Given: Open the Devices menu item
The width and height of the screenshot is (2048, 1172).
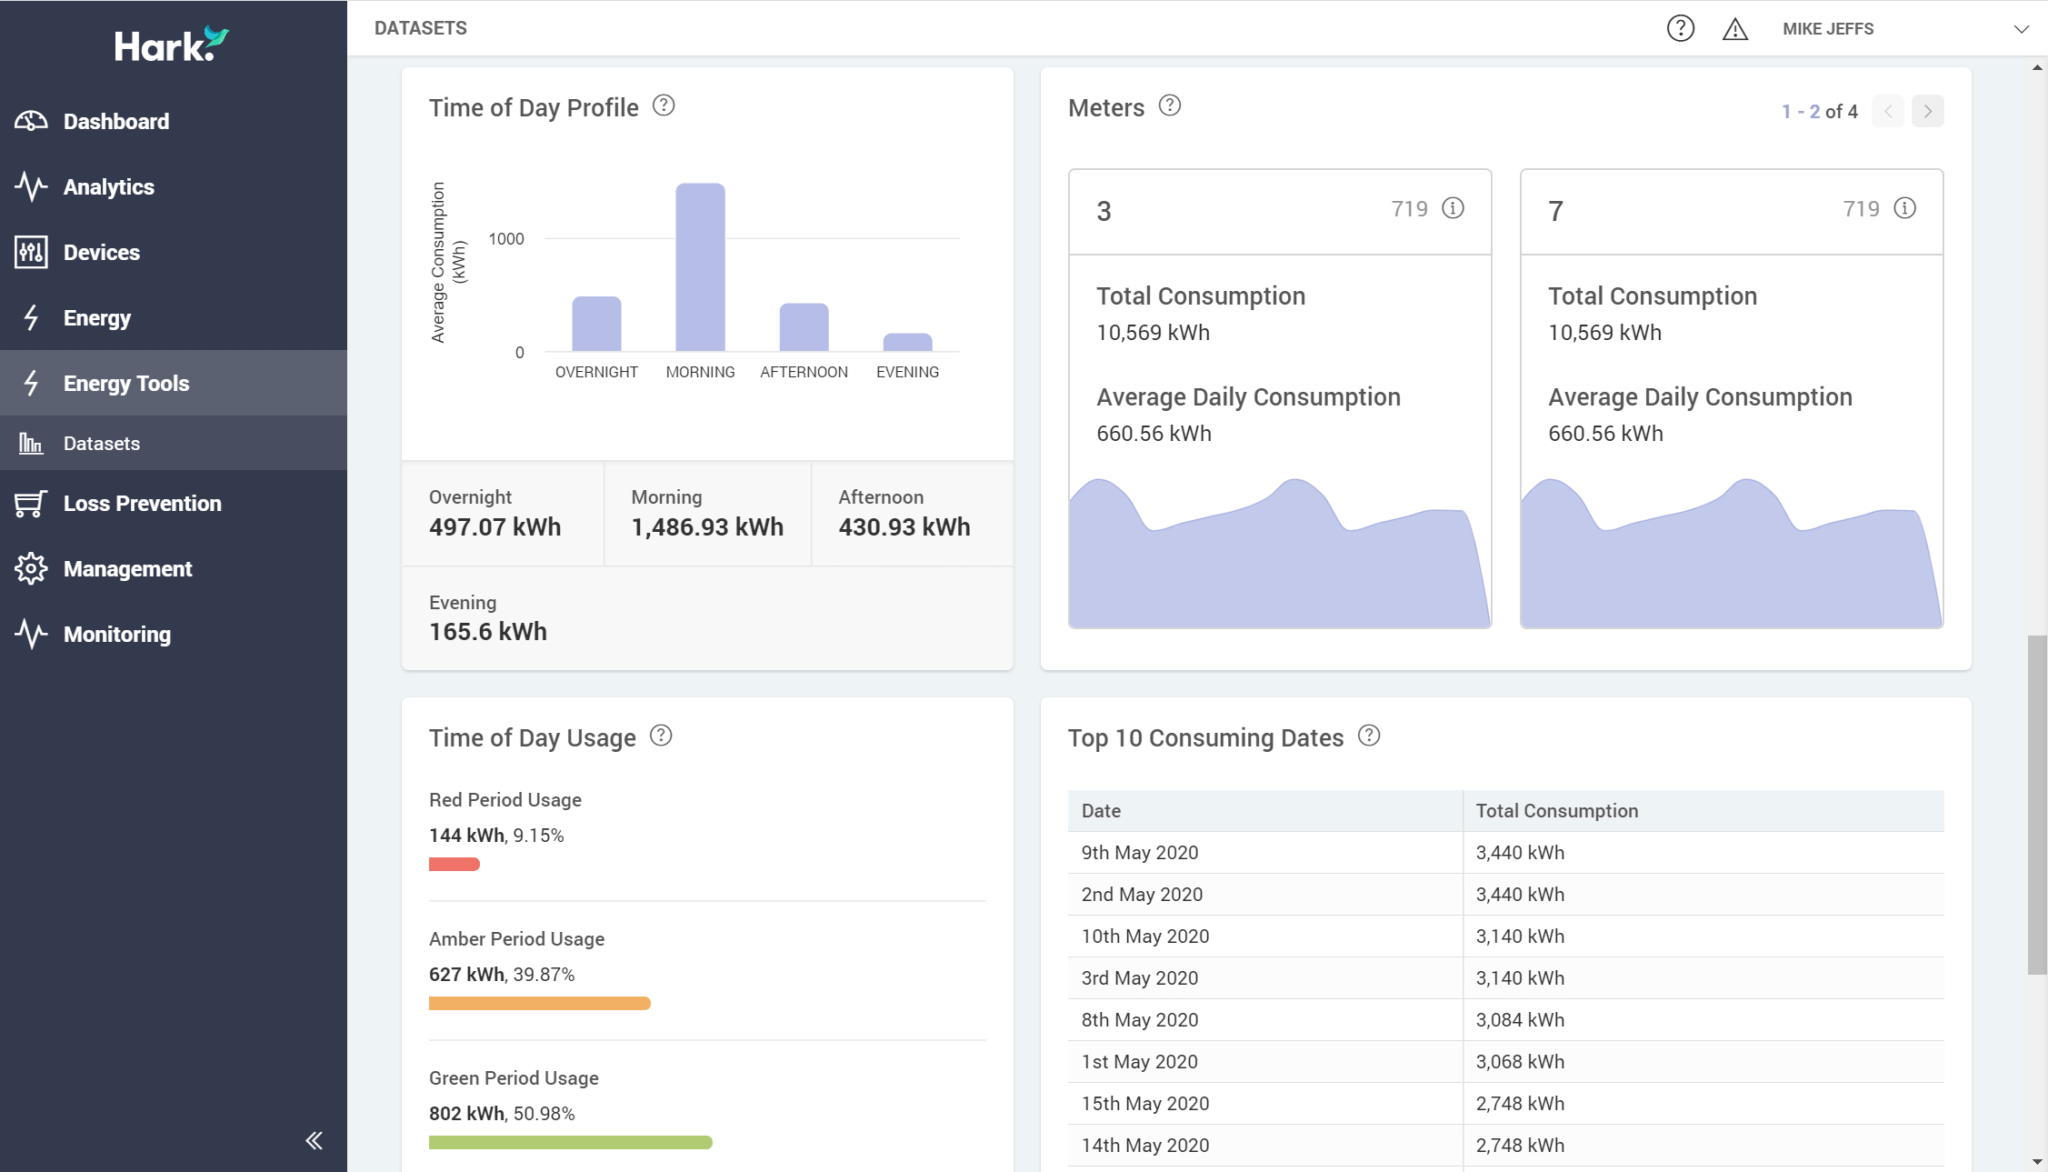Looking at the screenshot, I should (173, 252).
